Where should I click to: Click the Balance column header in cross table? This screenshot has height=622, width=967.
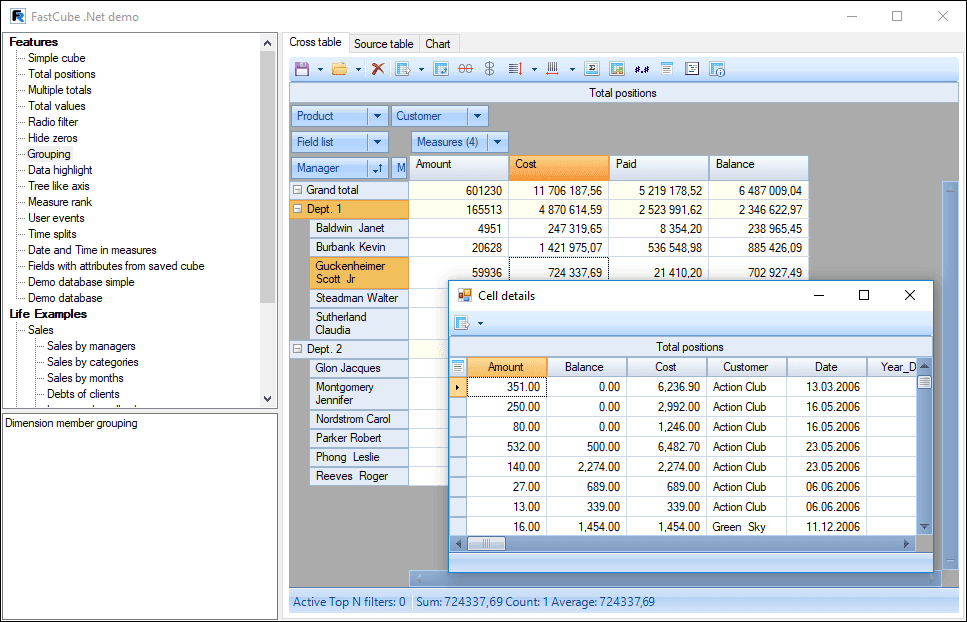759,168
